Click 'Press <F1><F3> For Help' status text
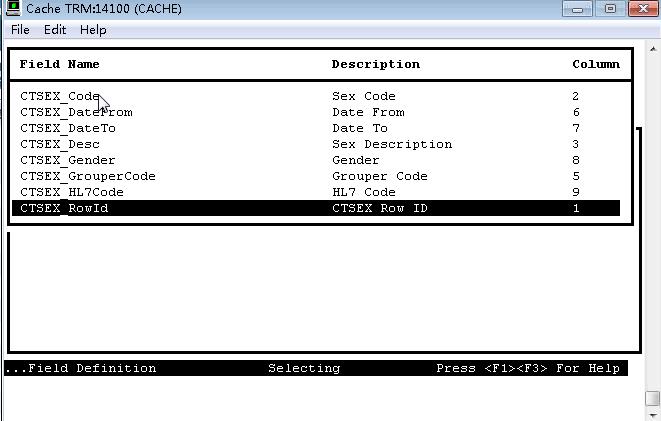 tap(528, 368)
